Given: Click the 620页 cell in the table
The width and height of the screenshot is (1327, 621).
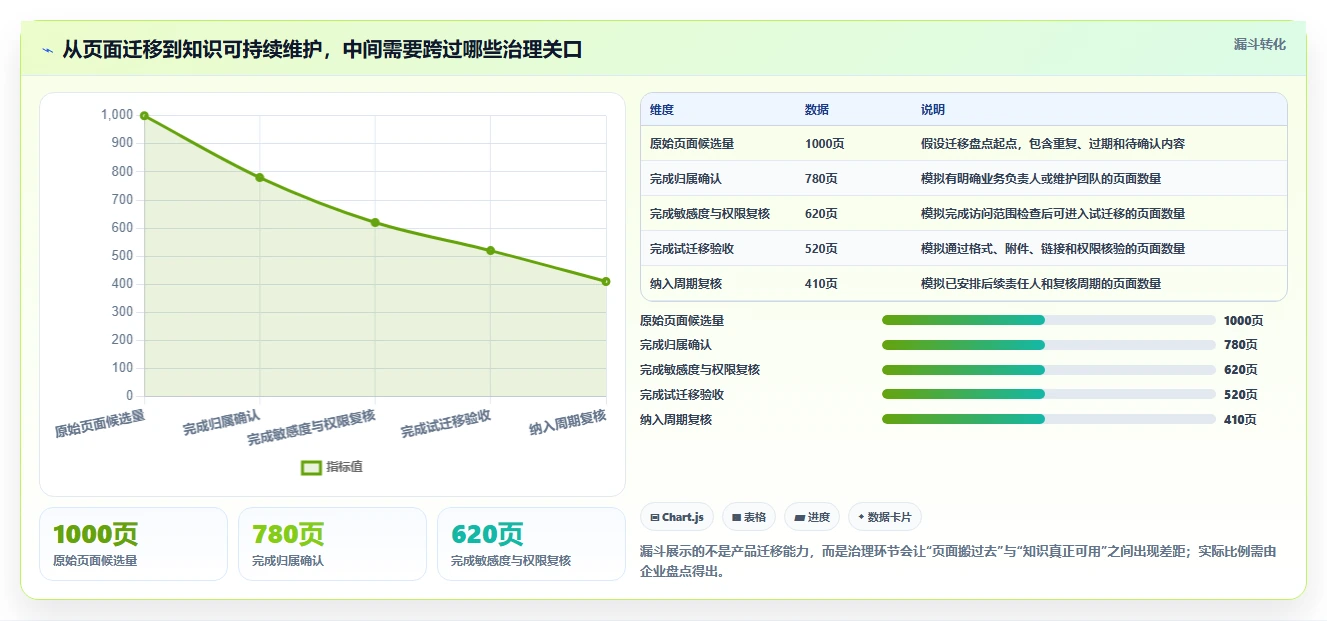Looking at the screenshot, I should point(822,214).
